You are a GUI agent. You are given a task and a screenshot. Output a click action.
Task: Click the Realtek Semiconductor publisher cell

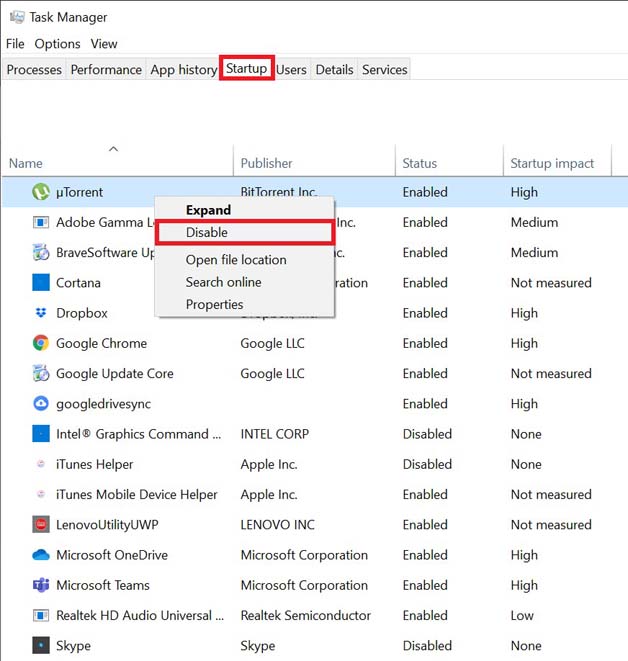(x=306, y=615)
